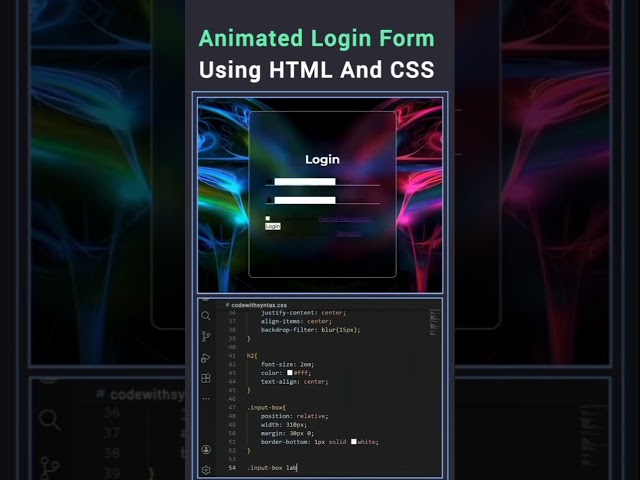The height and width of the screenshot is (480, 640).
Task: Jump using the editor minimap
Action: click(435, 322)
